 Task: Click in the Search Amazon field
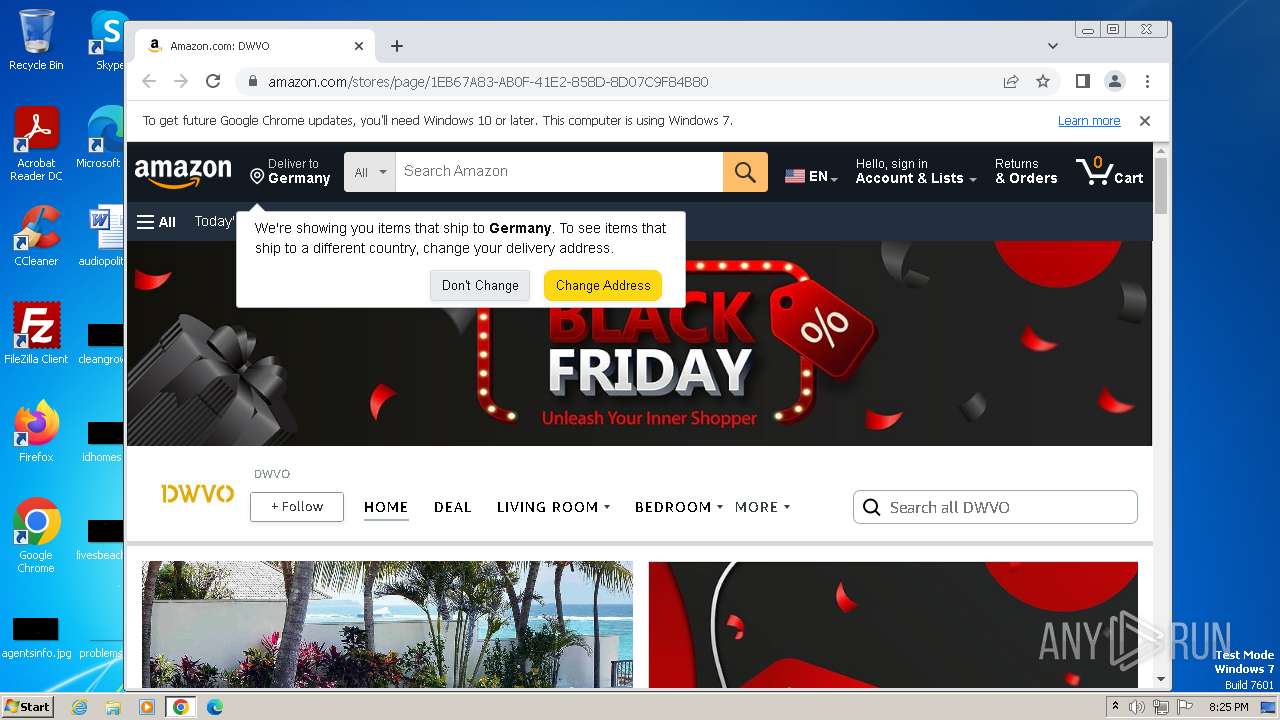click(x=559, y=172)
